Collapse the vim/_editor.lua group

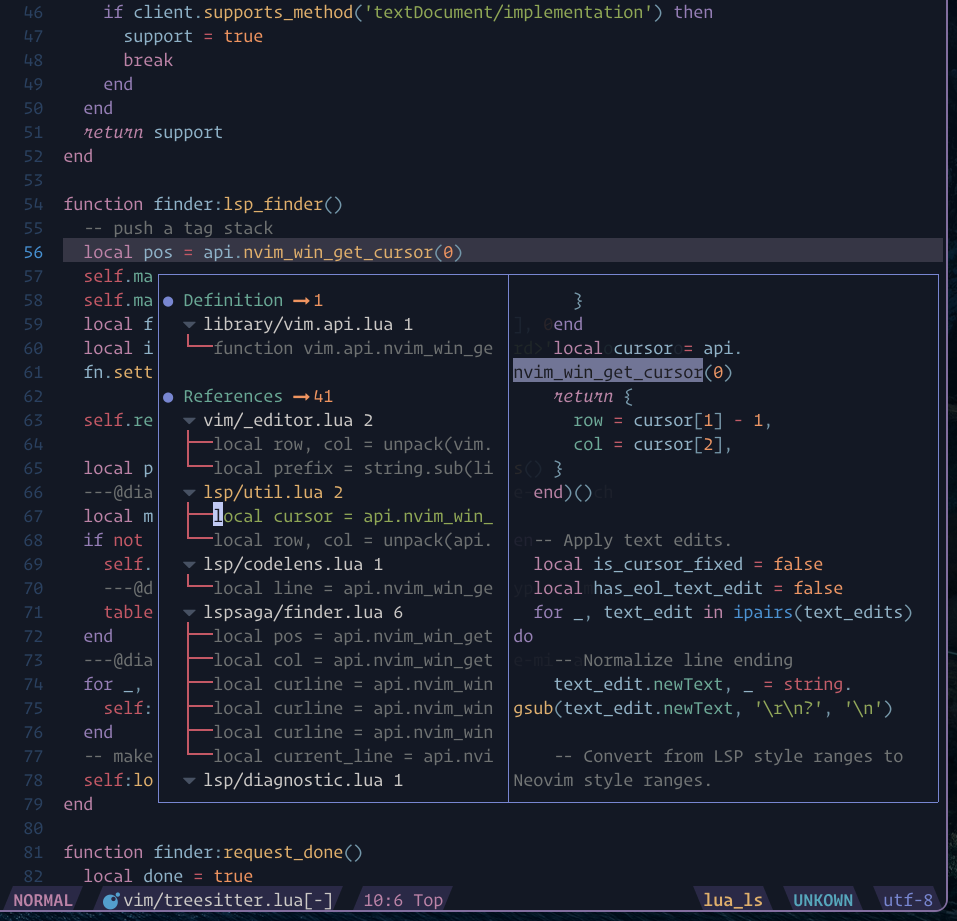(190, 421)
